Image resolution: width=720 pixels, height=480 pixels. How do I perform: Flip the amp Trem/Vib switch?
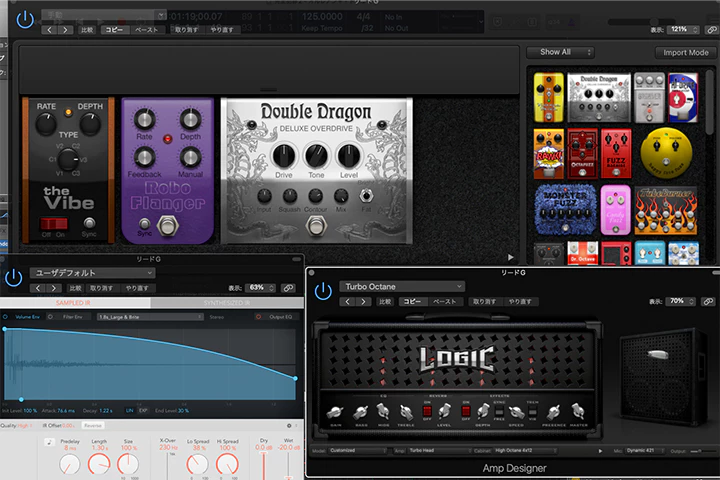coord(533,411)
